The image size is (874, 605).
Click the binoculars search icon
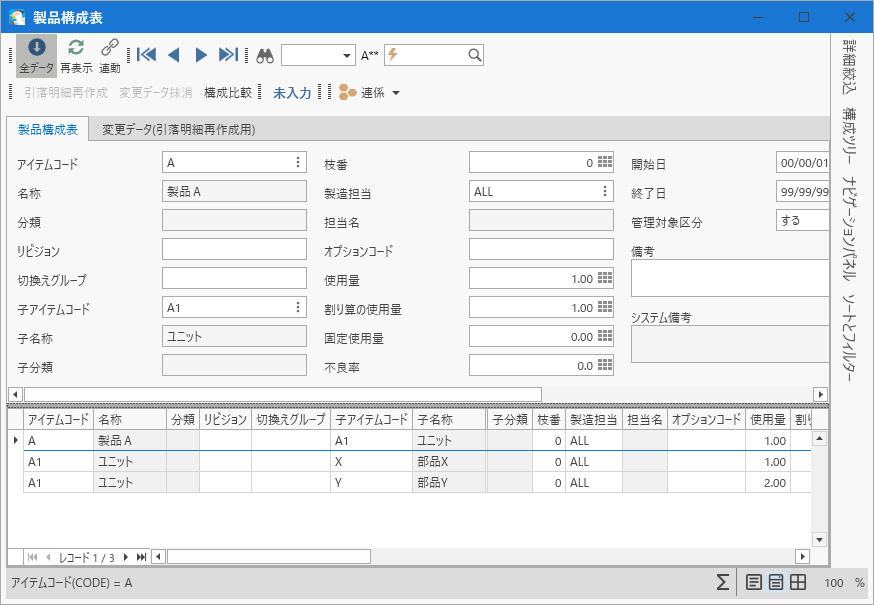265,55
